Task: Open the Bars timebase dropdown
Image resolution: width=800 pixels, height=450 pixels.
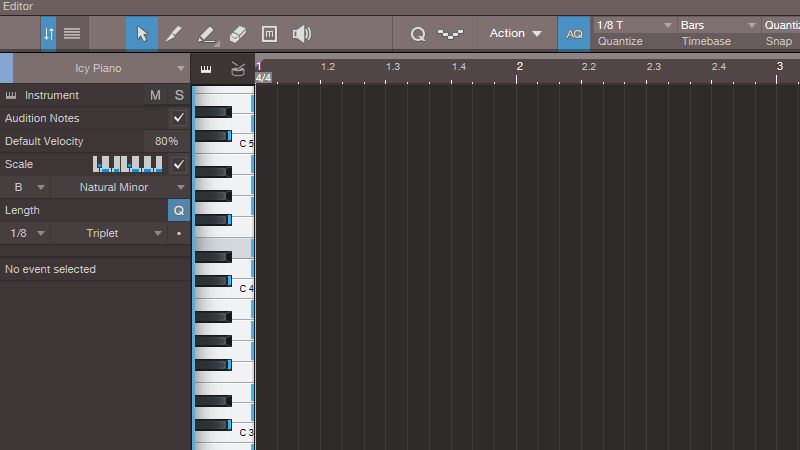Action: tap(718, 25)
